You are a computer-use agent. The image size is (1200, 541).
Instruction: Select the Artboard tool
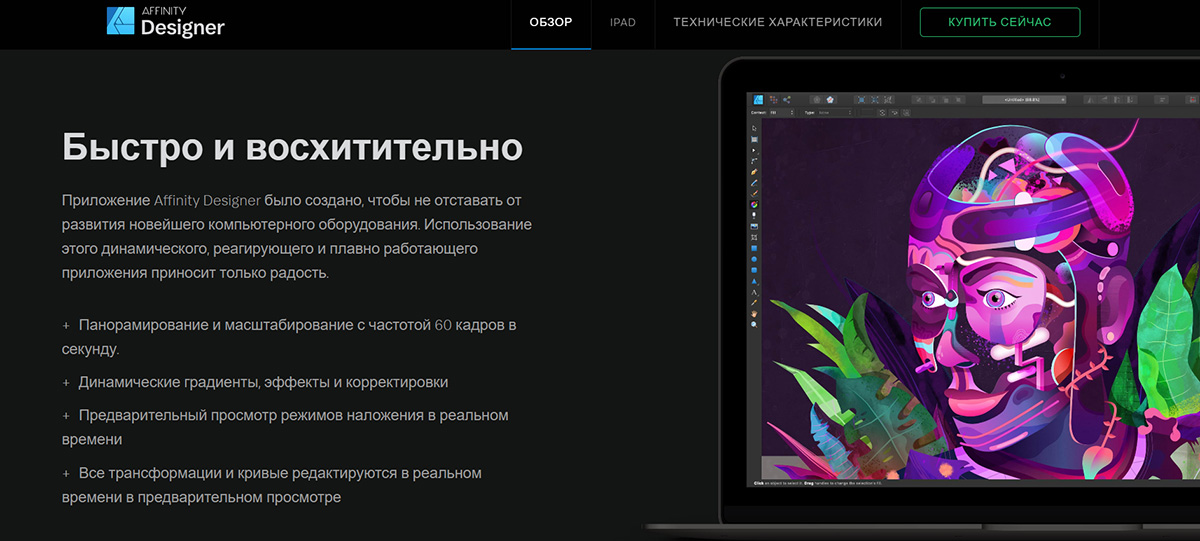[754, 139]
